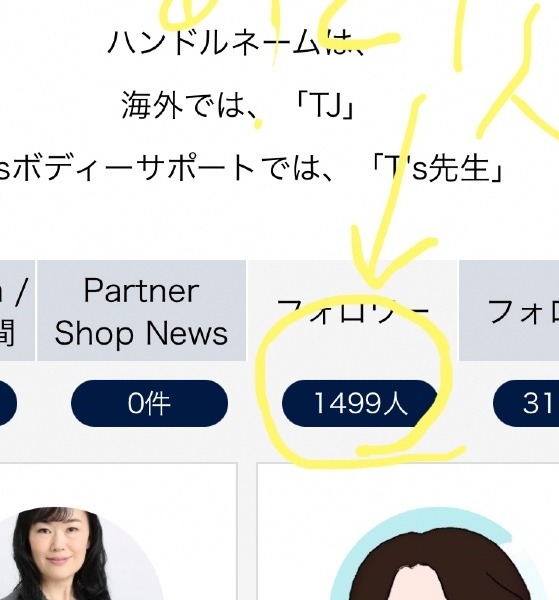
Task: Switch to the フォロー tab at right edge
Action: tap(509, 310)
